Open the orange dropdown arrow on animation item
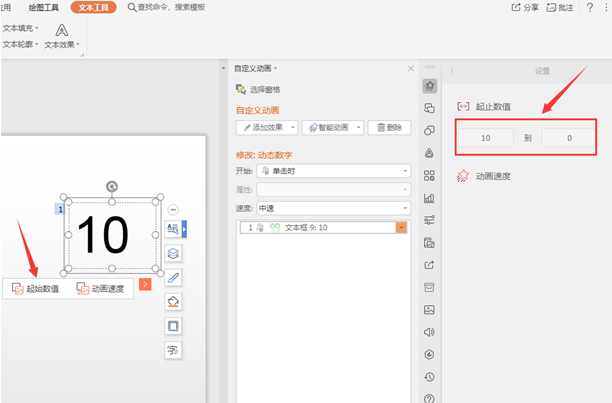This screenshot has width=612, height=403. [401, 227]
